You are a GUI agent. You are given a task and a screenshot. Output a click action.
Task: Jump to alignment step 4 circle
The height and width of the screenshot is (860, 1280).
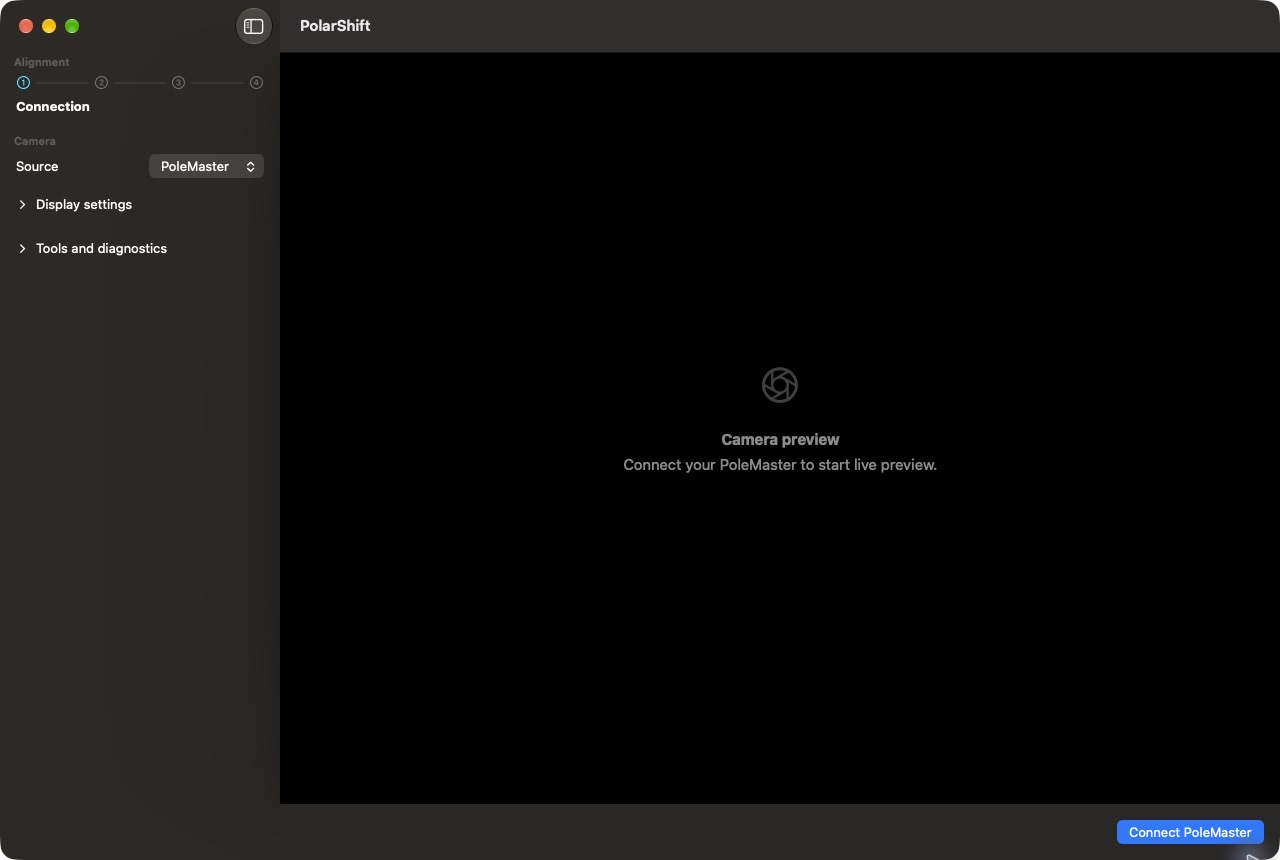pyautogui.click(x=256, y=83)
